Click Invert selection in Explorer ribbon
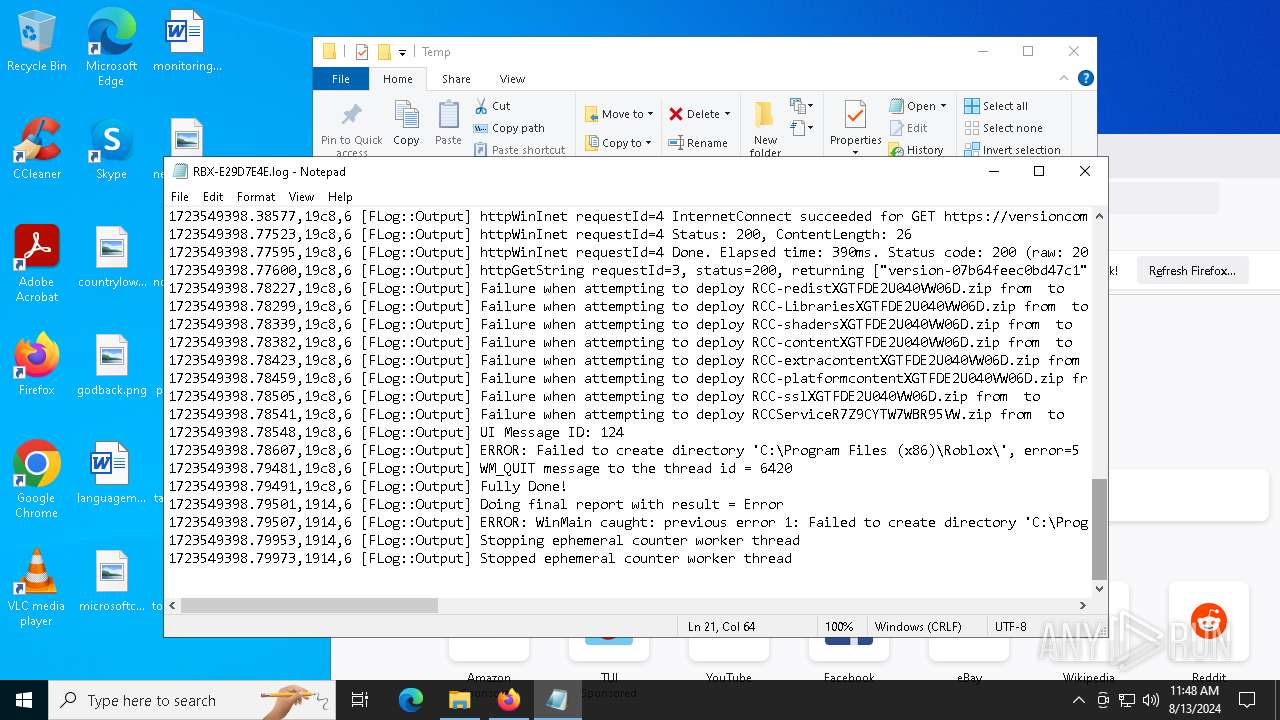Screen dimensions: 1280x720 tap(1012, 150)
